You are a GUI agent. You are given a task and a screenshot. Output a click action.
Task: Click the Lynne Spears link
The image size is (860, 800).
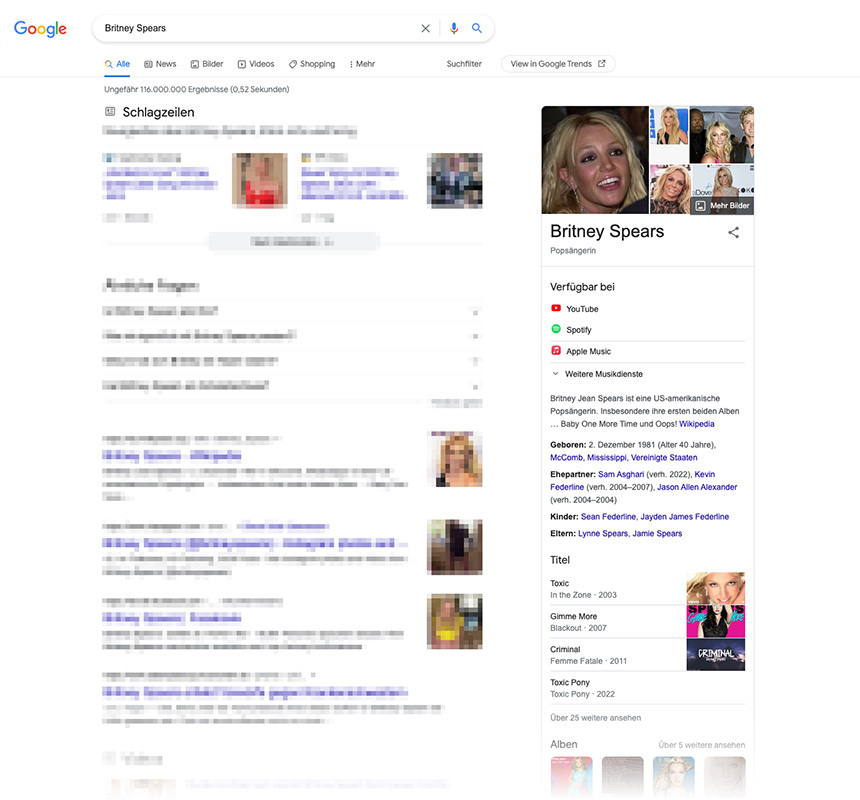603,534
